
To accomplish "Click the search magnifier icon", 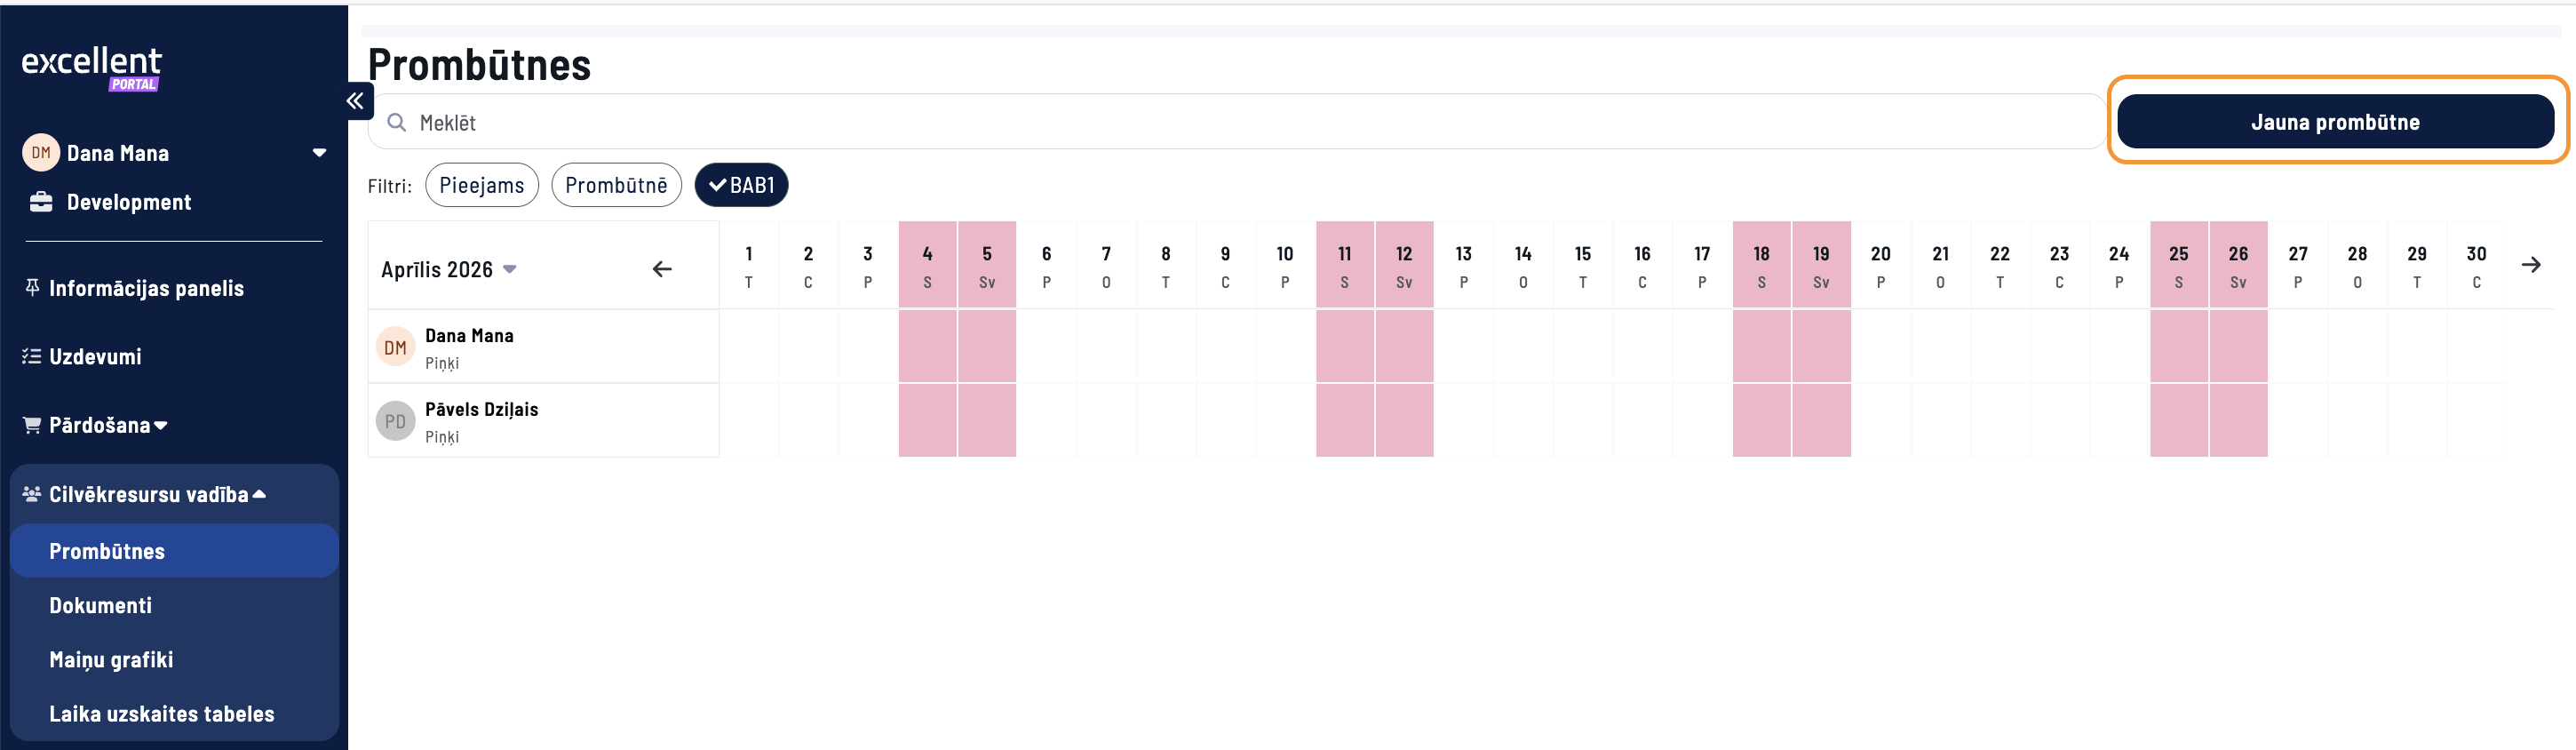I will click(397, 123).
